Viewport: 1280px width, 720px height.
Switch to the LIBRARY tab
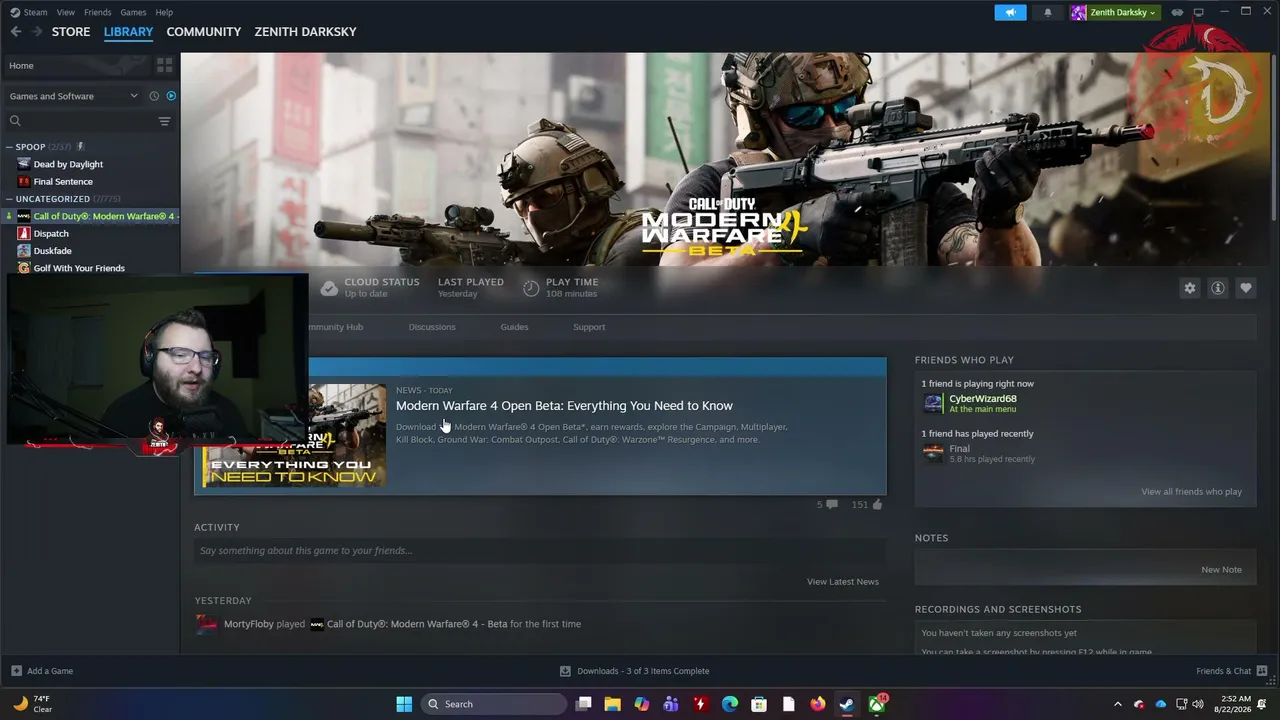tap(128, 32)
